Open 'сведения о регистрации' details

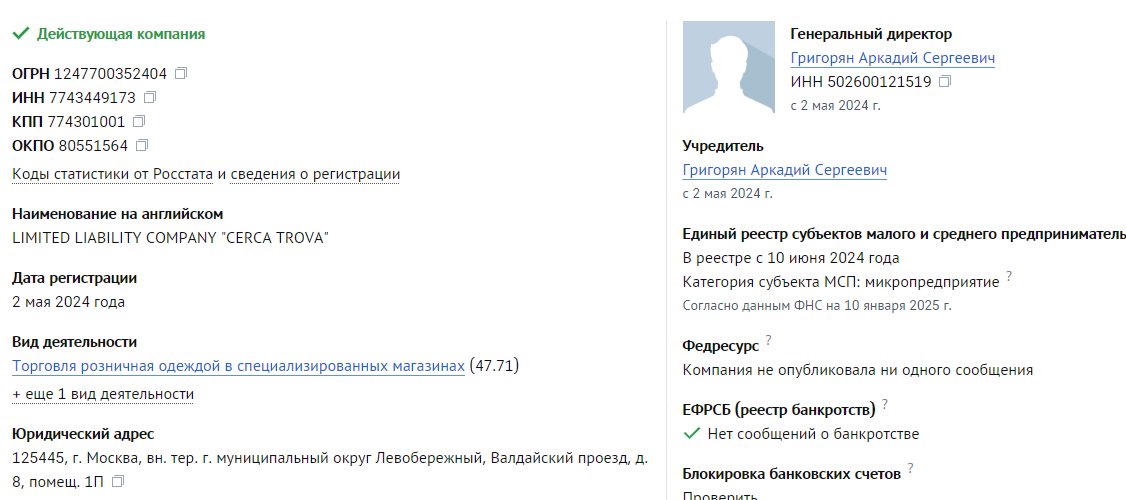(315, 175)
